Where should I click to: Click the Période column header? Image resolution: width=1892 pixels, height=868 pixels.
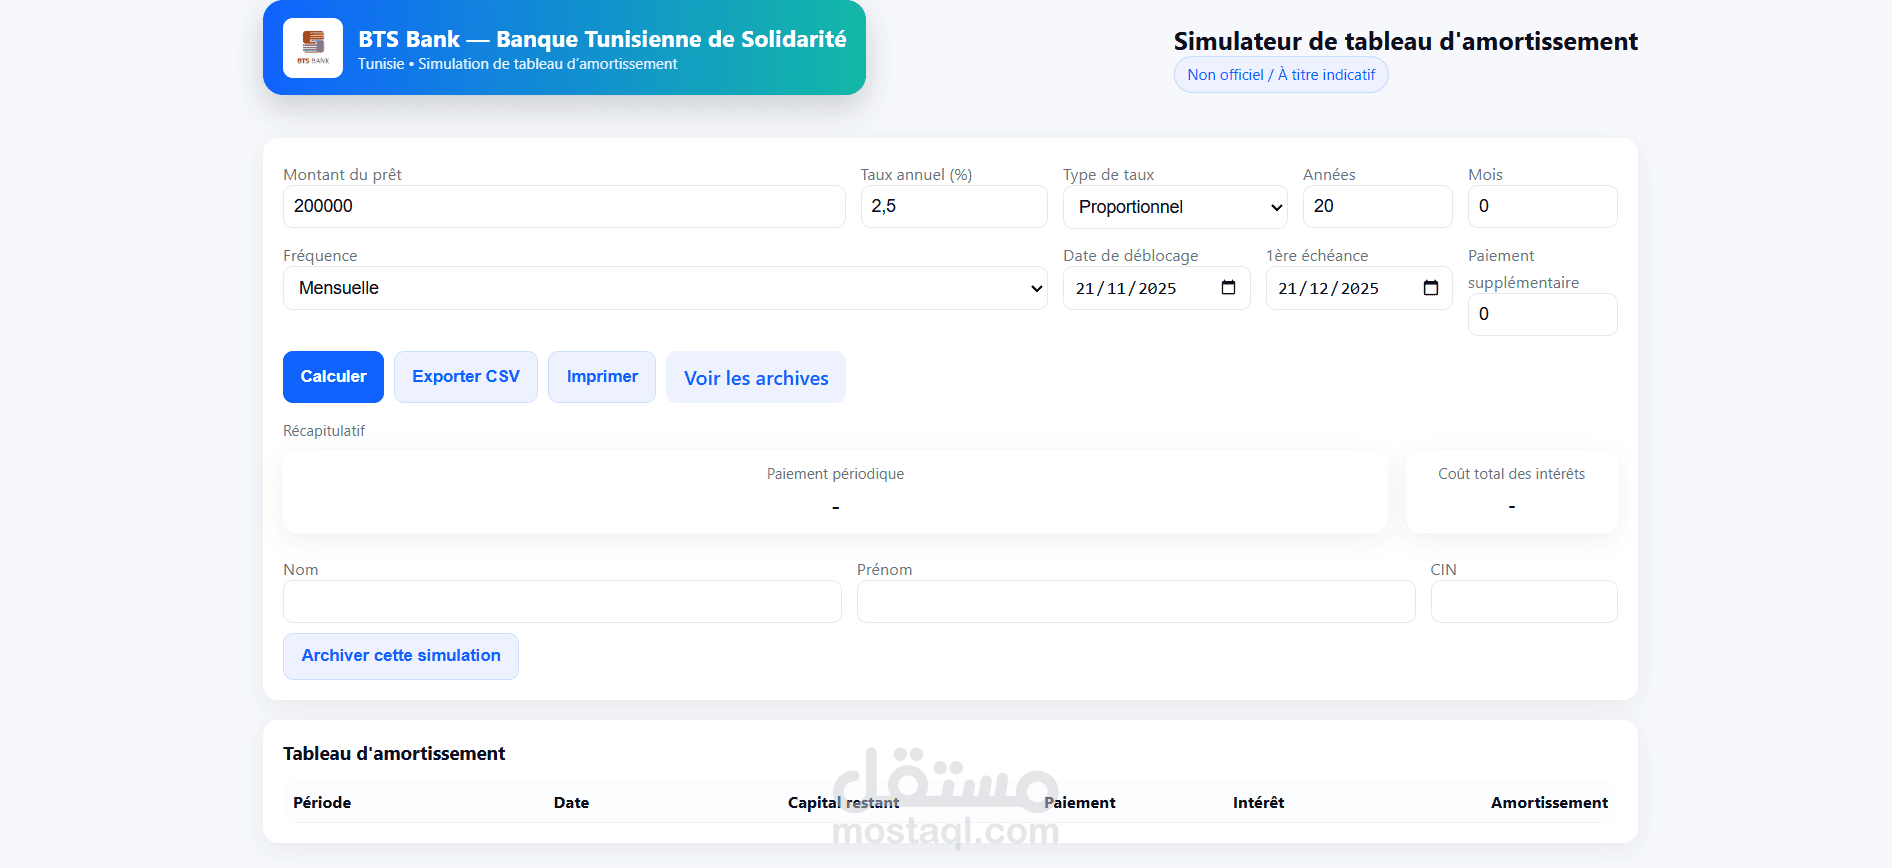(x=322, y=803)
